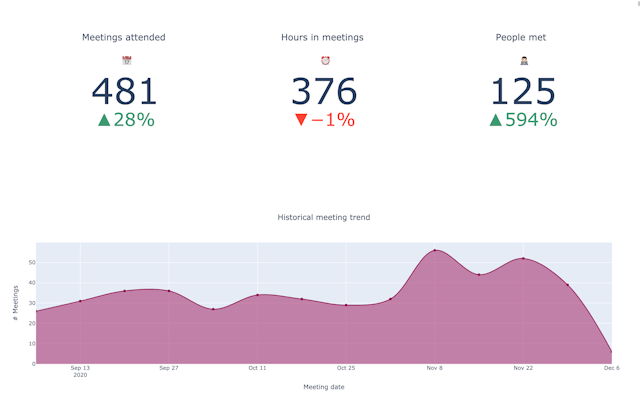Image resolution: width=640 pixels, height=400 pixels.
Task: Click the Historical meeting trend chart title
Action: (x=324, y=217)
